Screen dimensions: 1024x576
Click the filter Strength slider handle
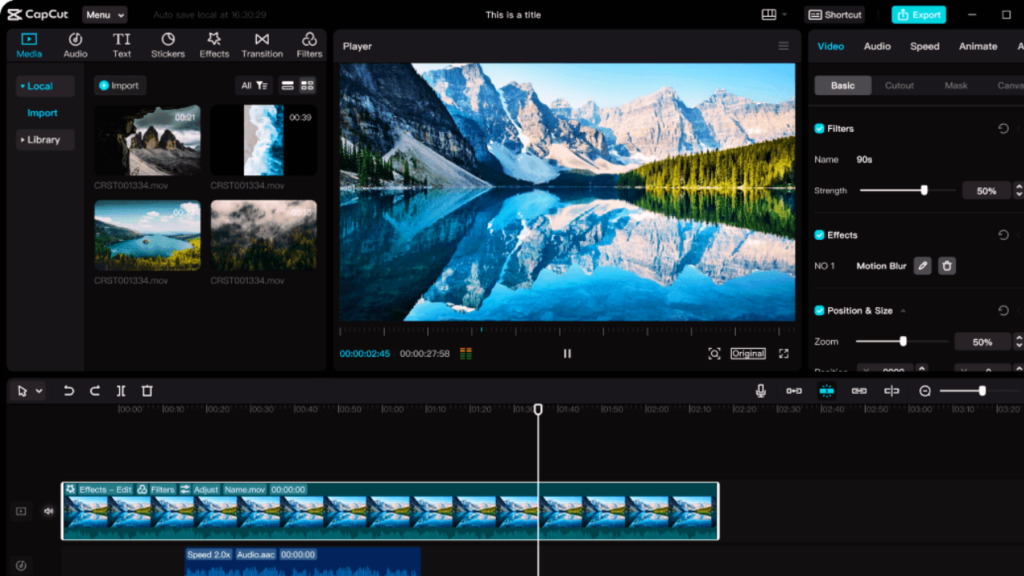[924, 190]
